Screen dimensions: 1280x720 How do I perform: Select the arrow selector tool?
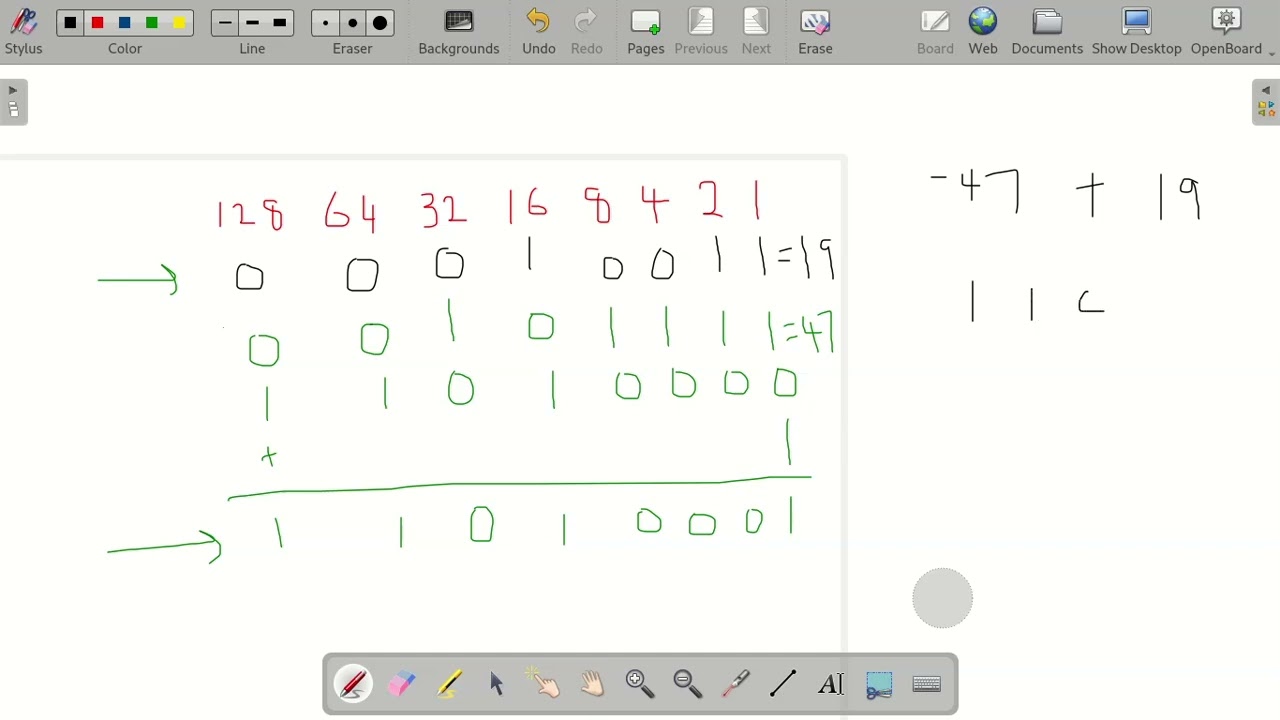point(497,684)
